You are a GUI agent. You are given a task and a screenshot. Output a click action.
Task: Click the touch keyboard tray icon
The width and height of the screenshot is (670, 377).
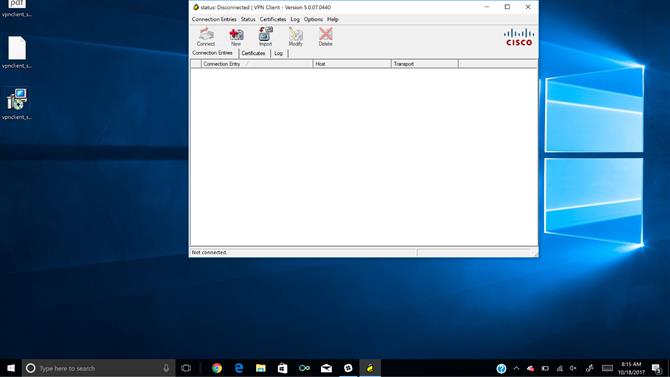(607, 368)
